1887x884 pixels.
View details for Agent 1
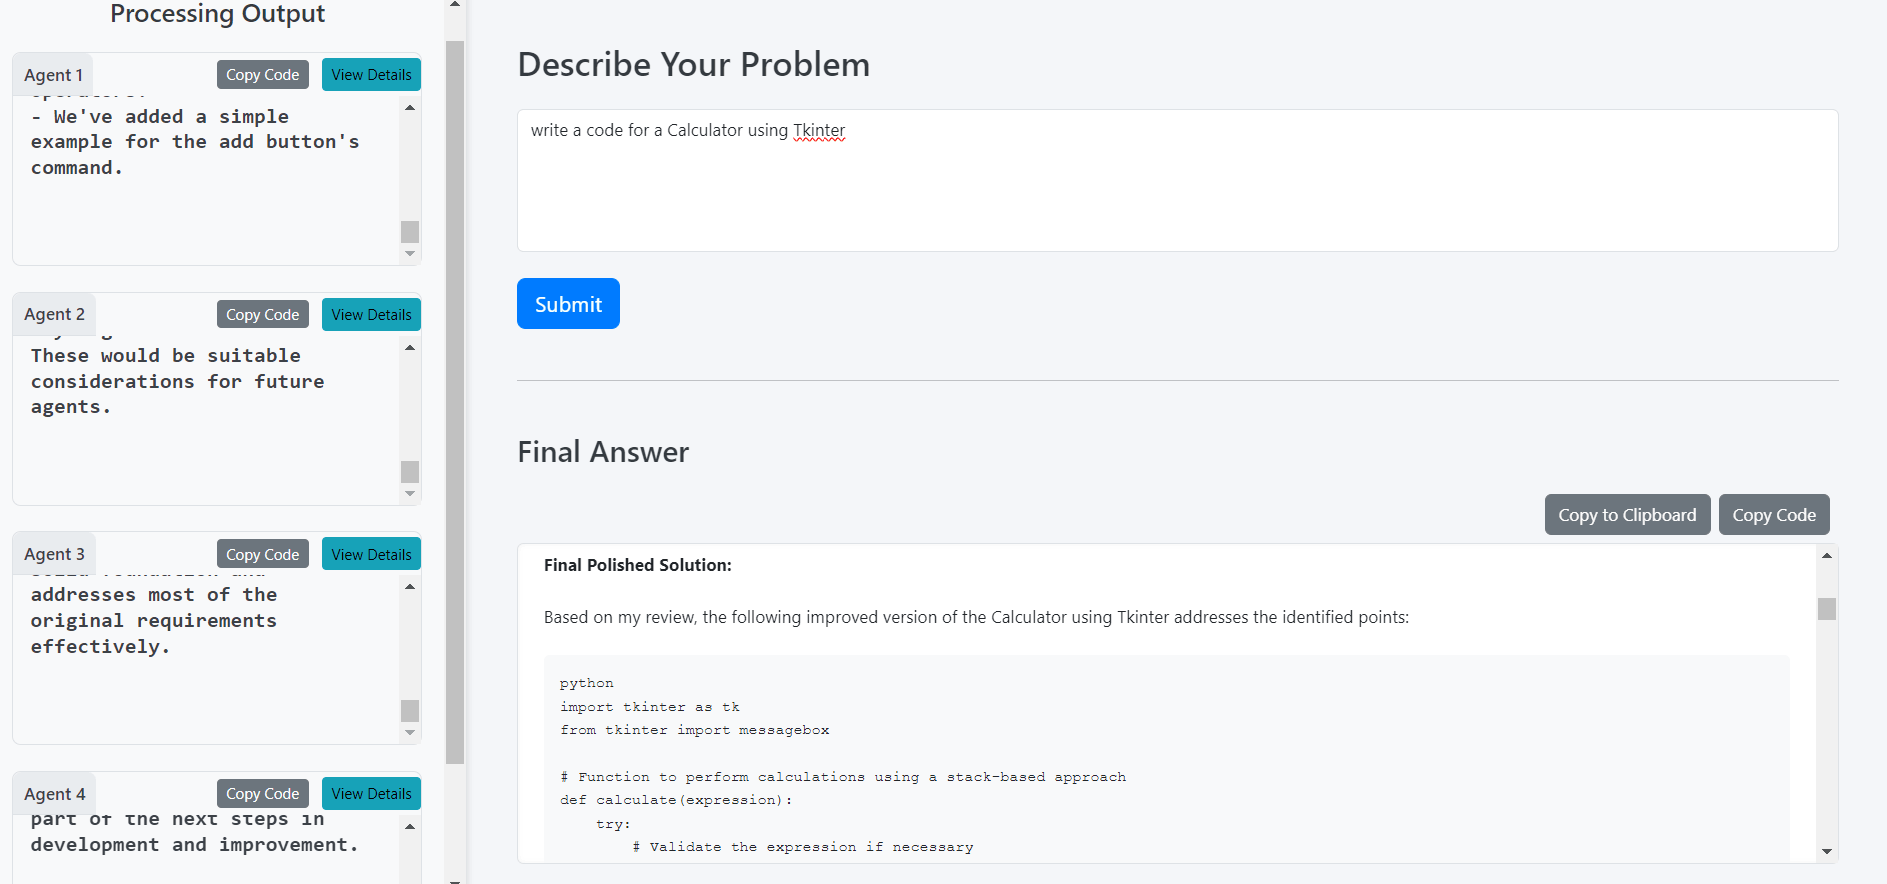pyautogui.click(x=371, y=75)
